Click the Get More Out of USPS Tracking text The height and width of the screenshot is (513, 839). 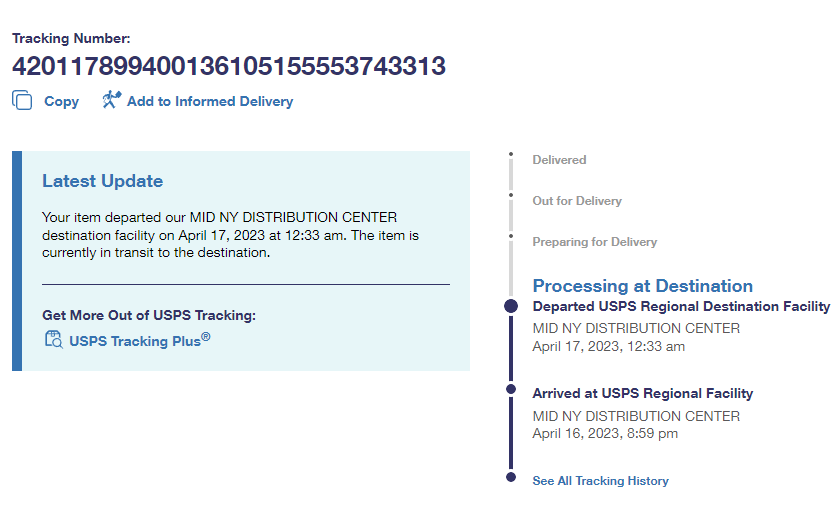tap(149, 316)
